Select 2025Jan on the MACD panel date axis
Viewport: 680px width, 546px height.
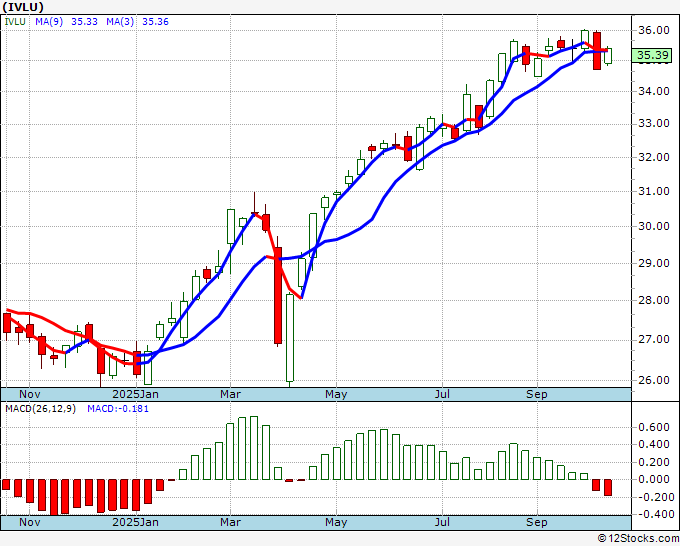(135, 522)
